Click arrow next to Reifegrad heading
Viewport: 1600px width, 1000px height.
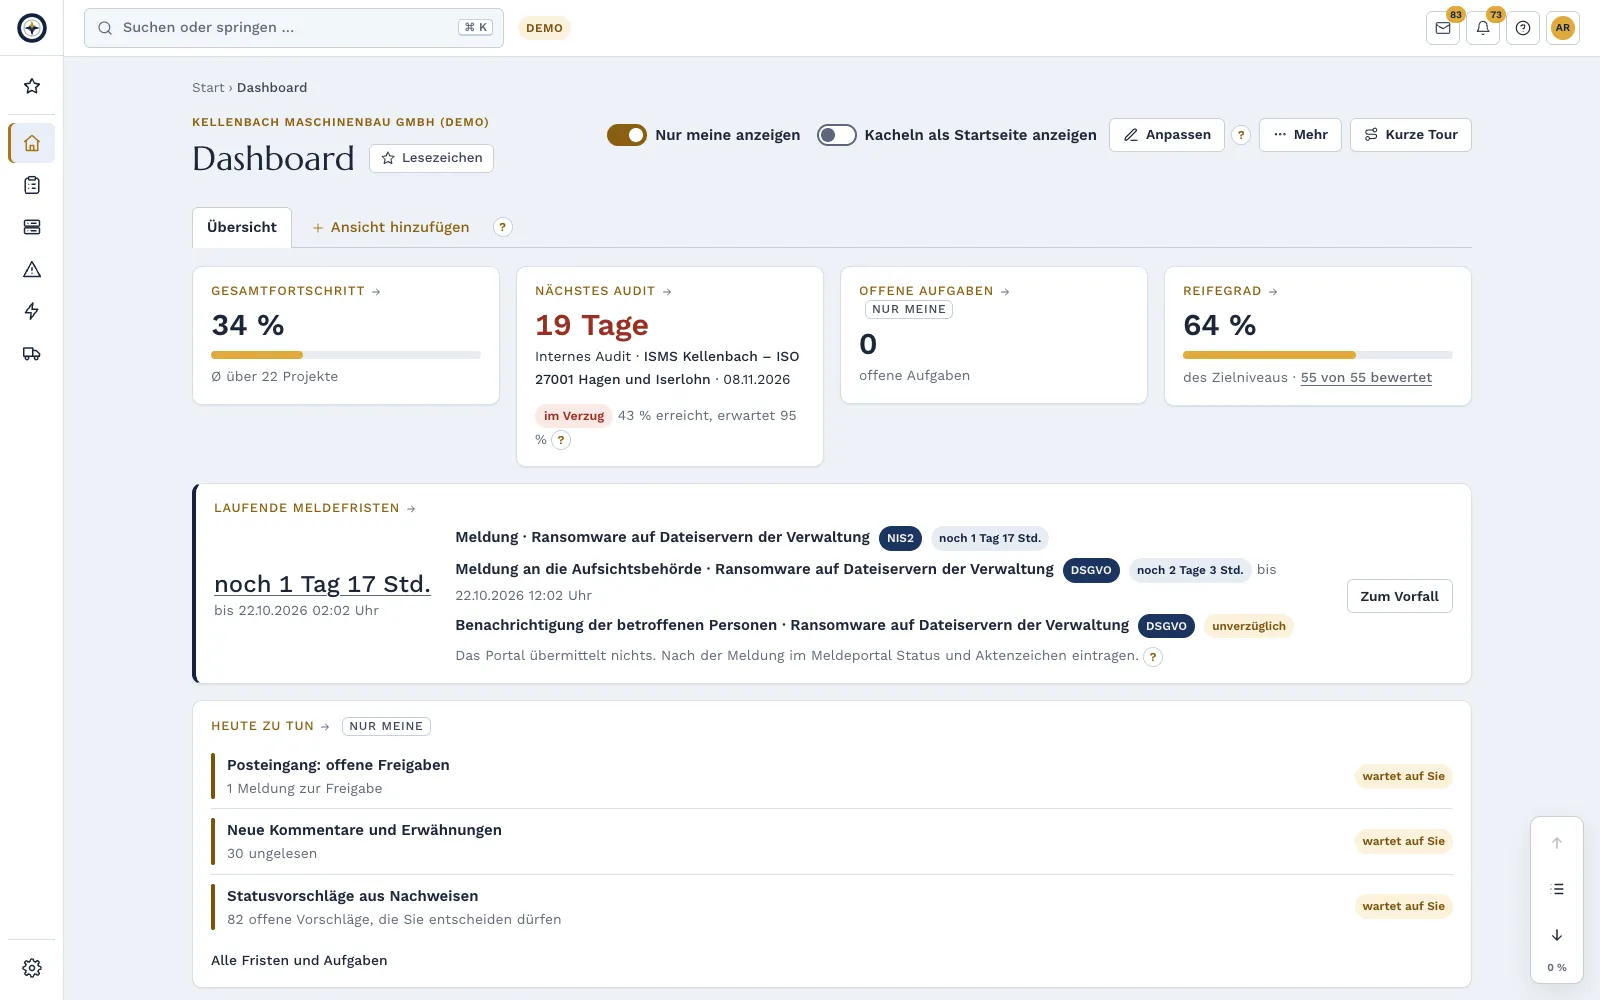1273,292
